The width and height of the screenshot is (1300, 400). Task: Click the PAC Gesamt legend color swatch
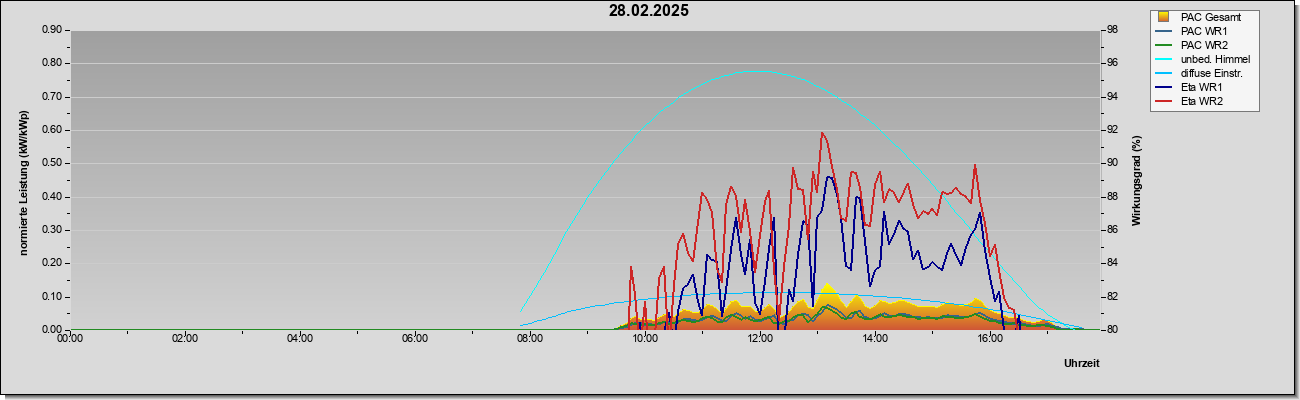[1163, 17]
